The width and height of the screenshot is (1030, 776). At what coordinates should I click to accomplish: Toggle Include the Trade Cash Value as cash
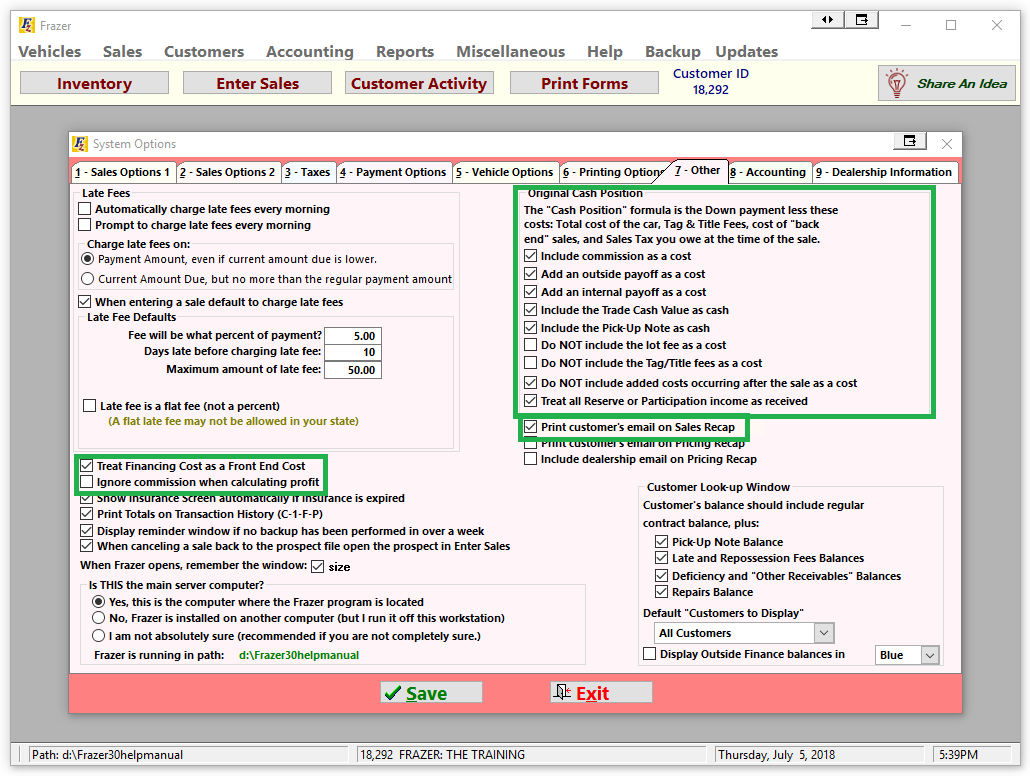(531, 309)
